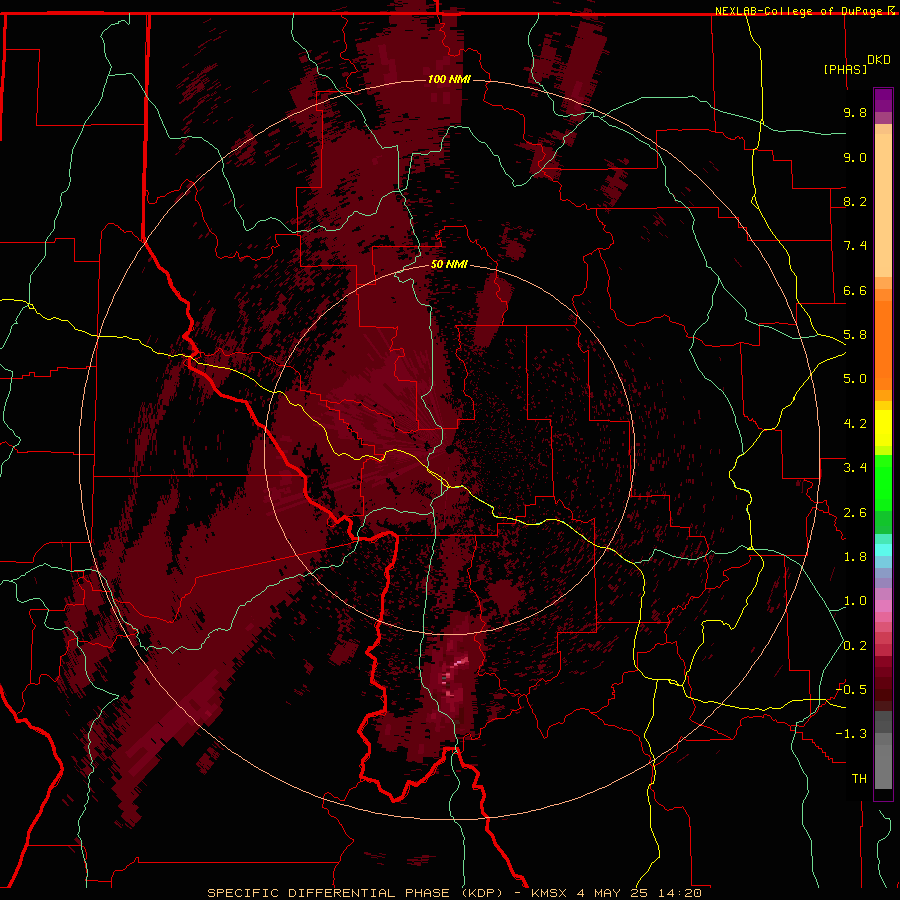Click the 1.8 legend value
This screenshot has height=900, width=900.
click(x=855, y=557)
